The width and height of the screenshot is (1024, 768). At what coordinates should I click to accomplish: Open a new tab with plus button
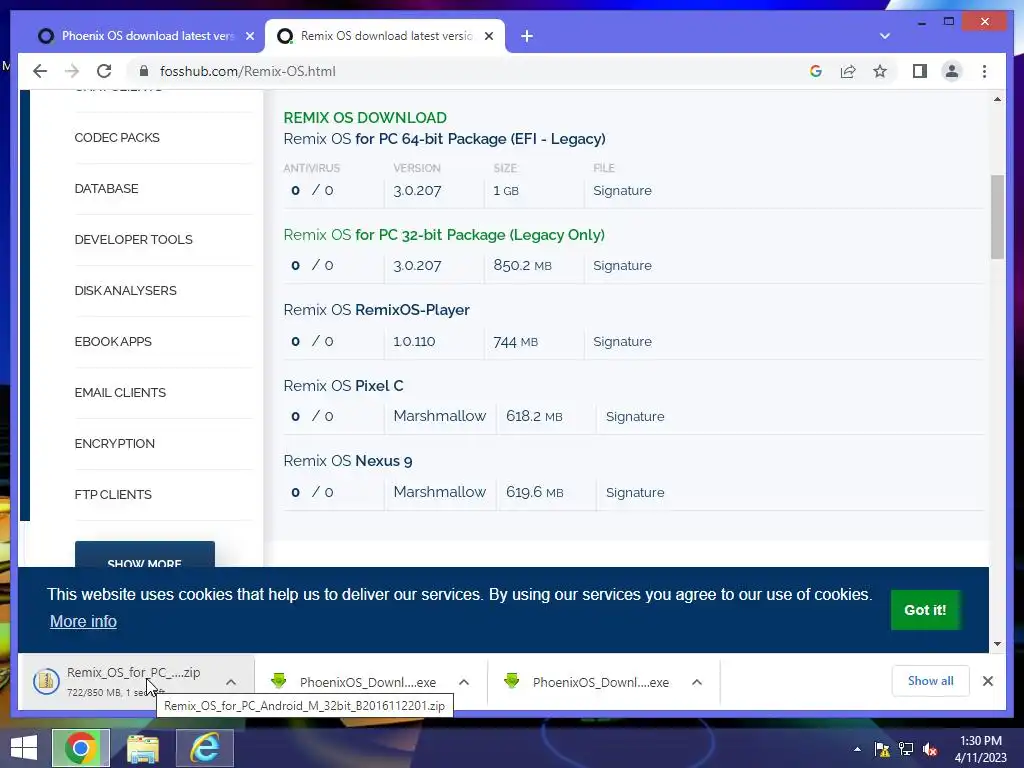point(527,37)
